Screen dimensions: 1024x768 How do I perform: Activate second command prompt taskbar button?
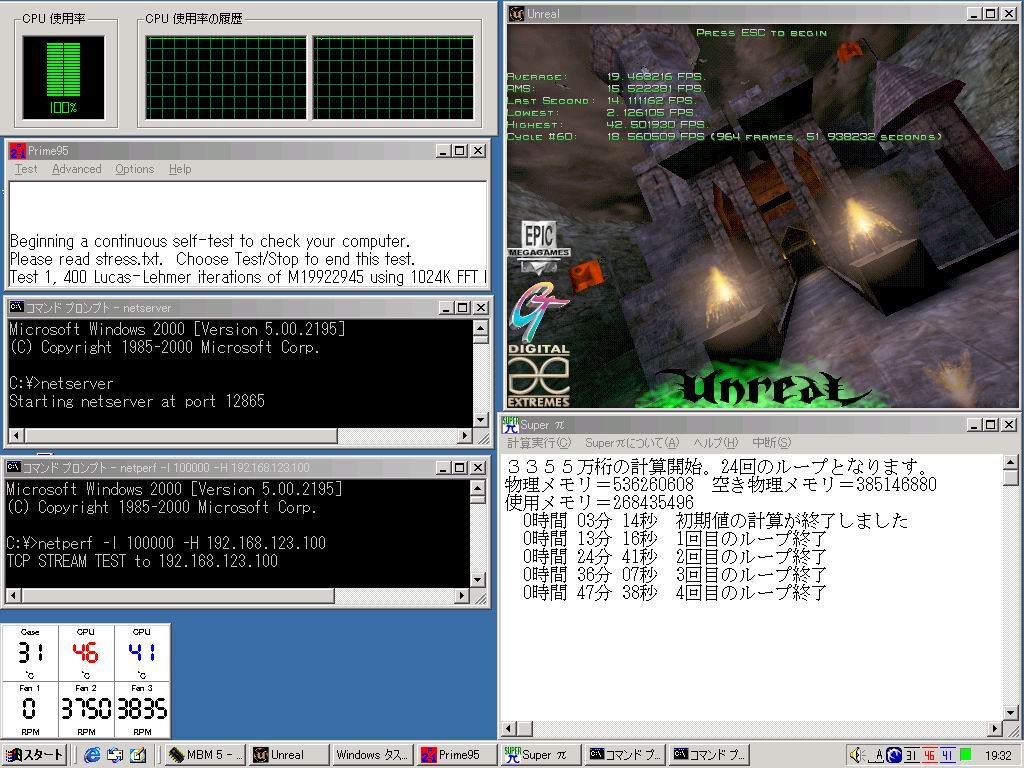[x=709, y=755]
